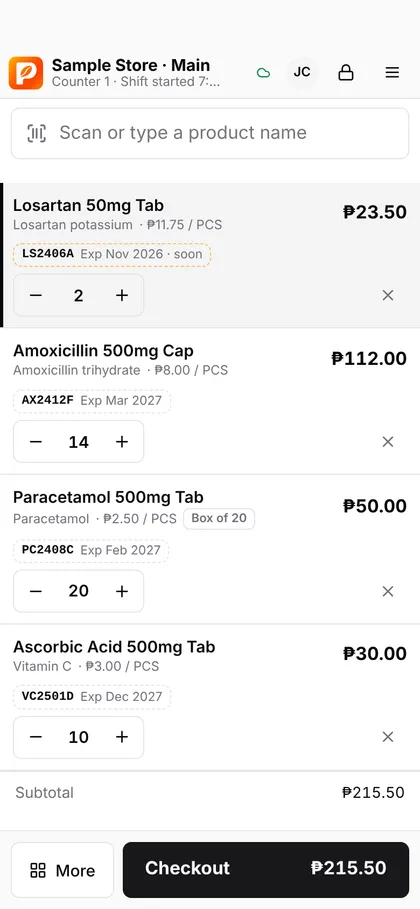Open the hamburger menu icon

coord(392,72)
